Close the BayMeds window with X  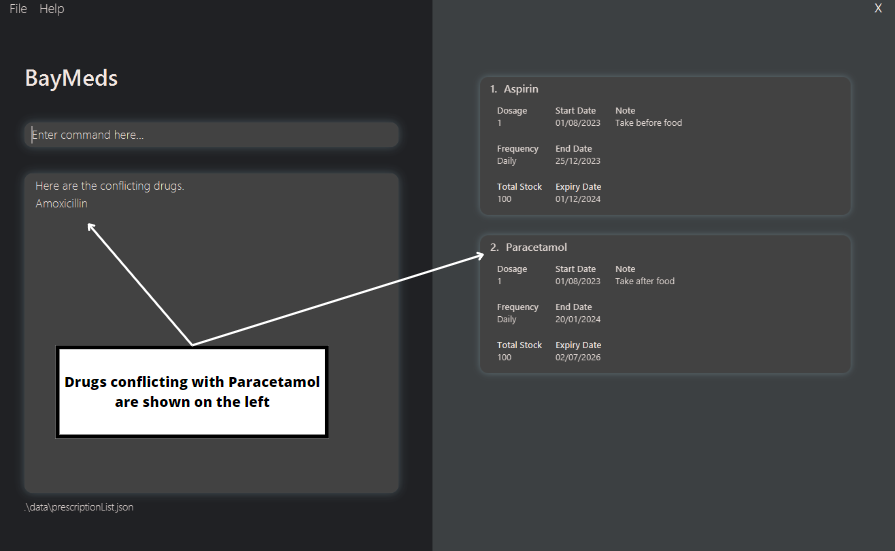coord(878,8)
